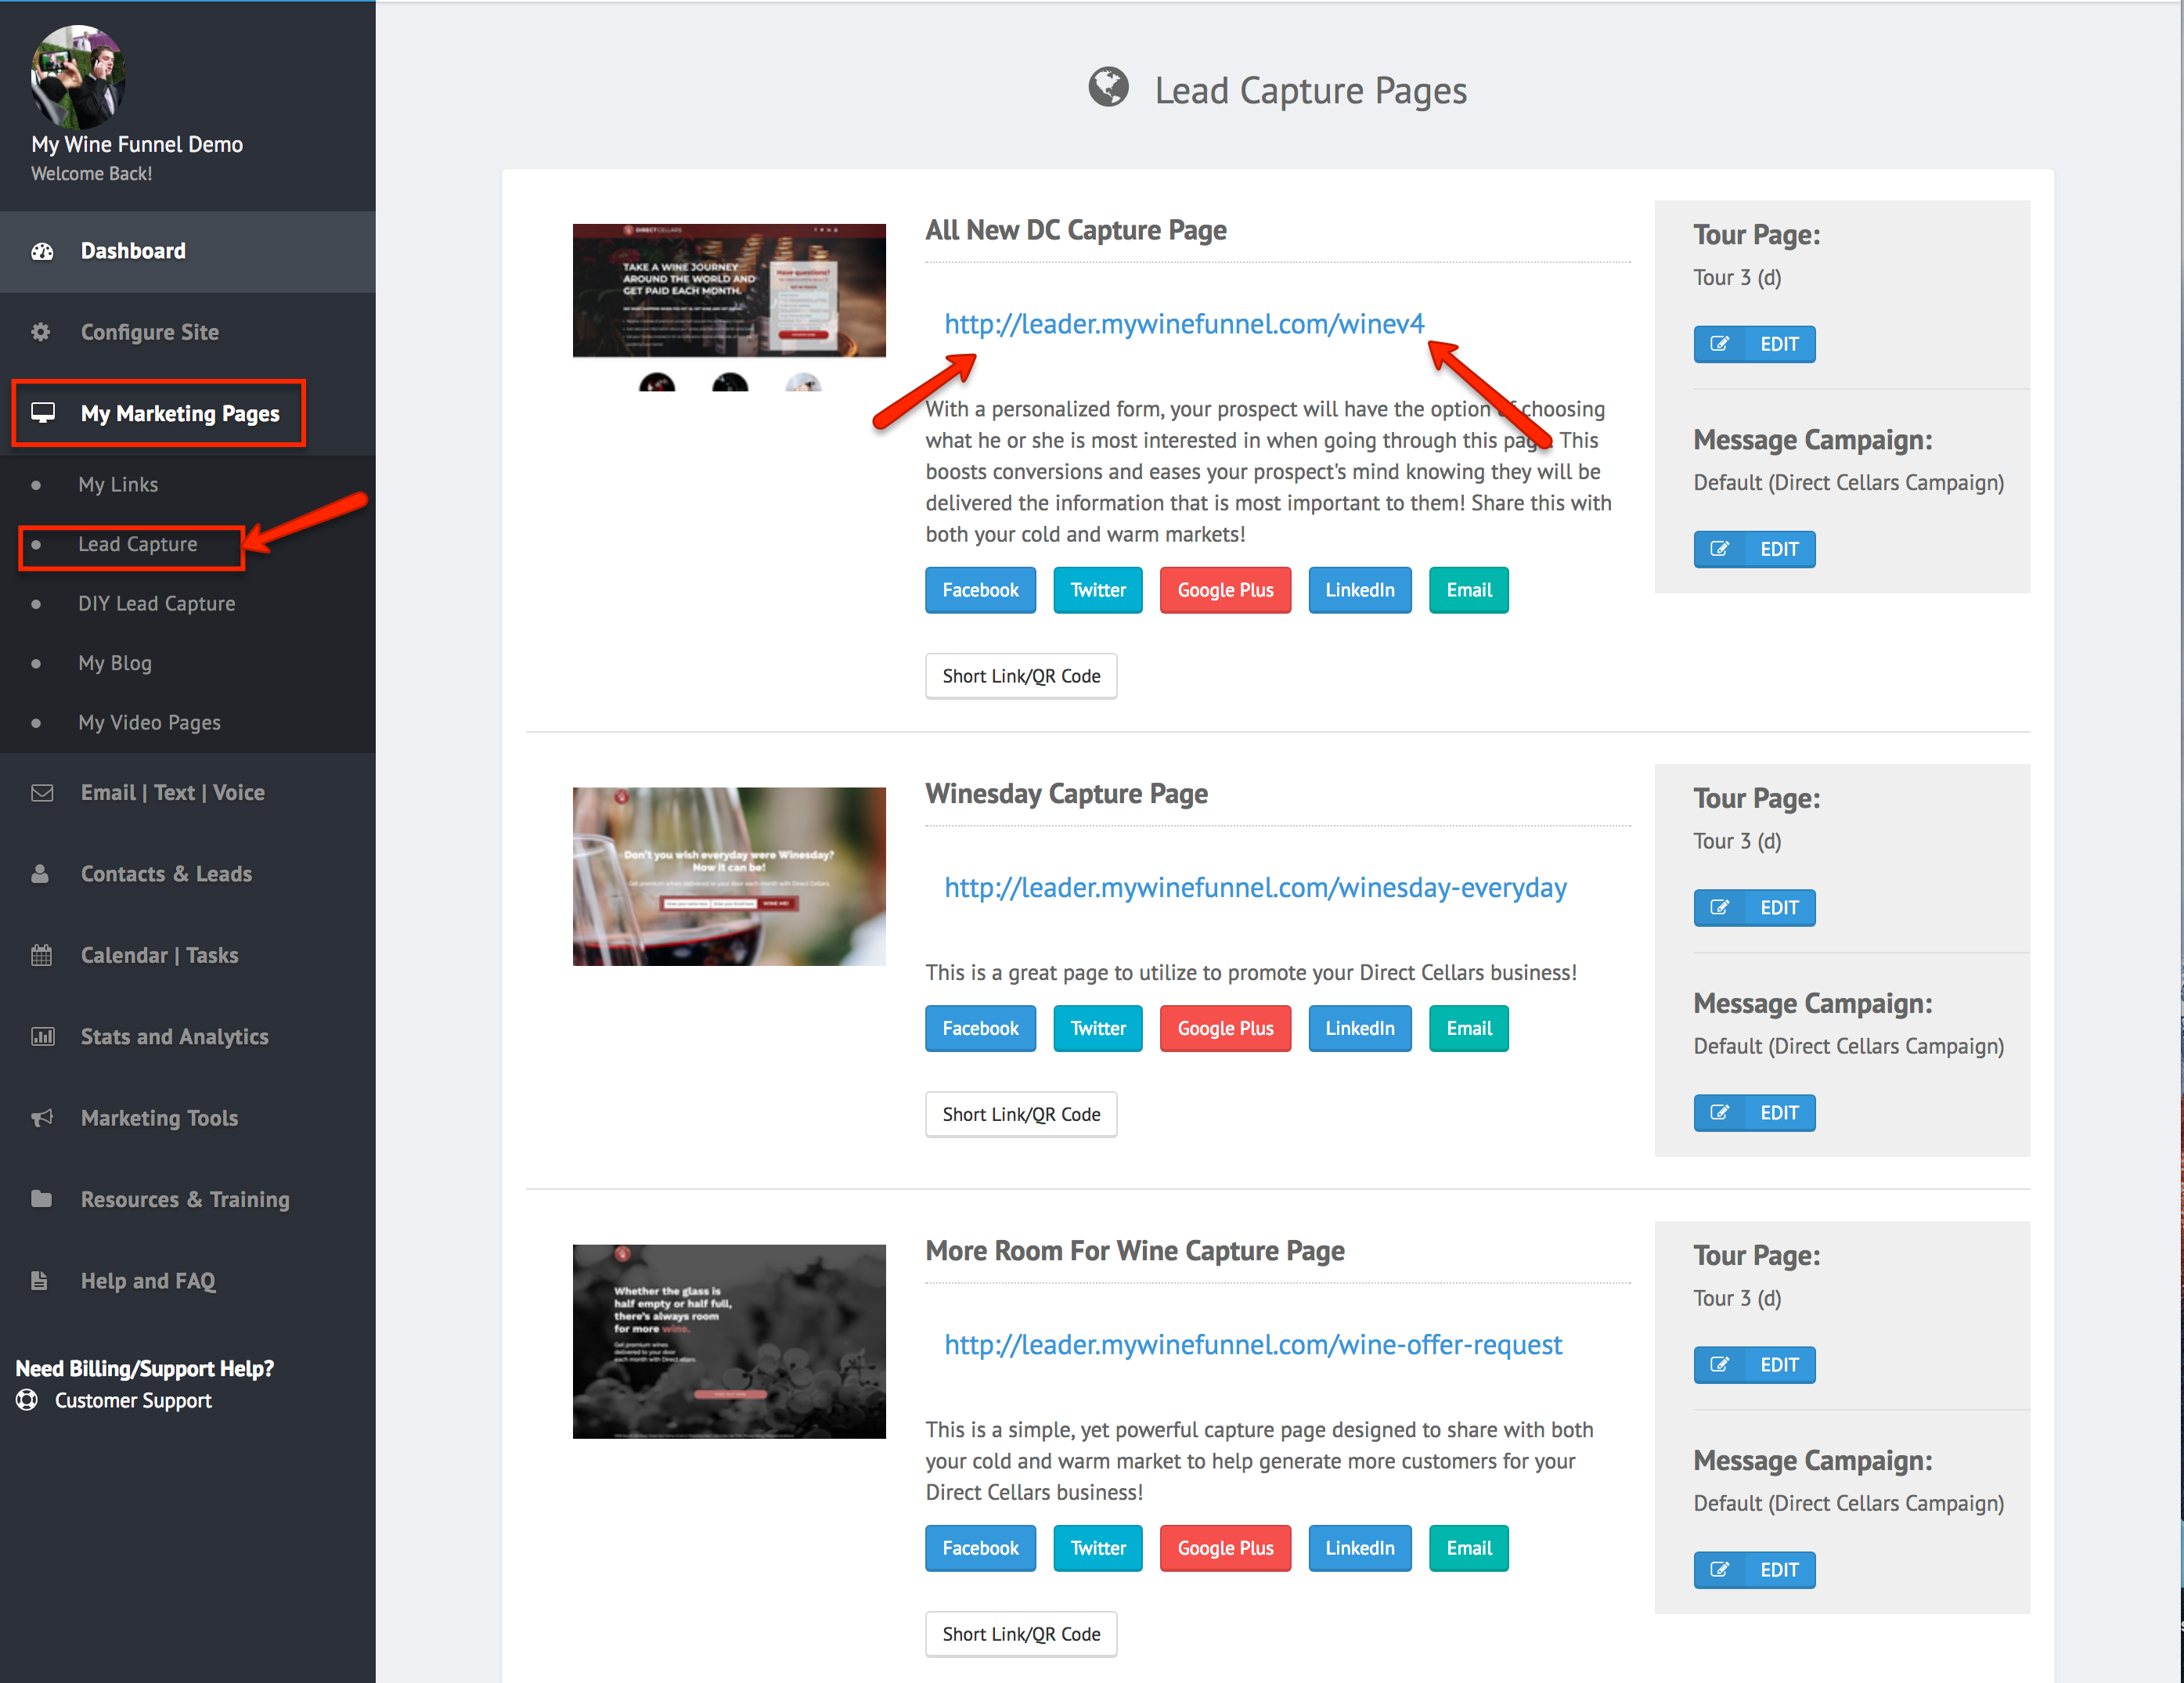Open My Video Pages submenu item
The height and width of the screenshot is (1683, 2184).
(150, 723)
